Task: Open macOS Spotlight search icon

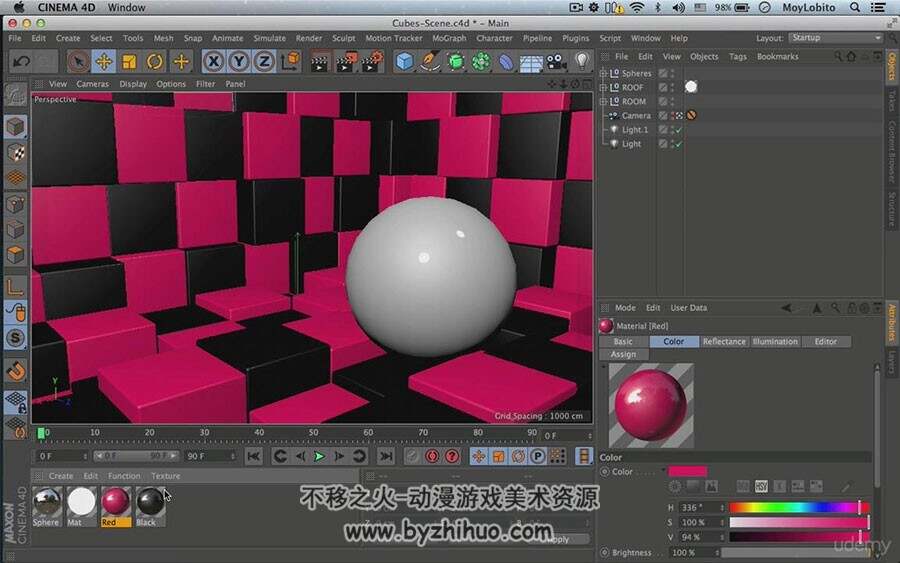Action: (x=855, y=7)
